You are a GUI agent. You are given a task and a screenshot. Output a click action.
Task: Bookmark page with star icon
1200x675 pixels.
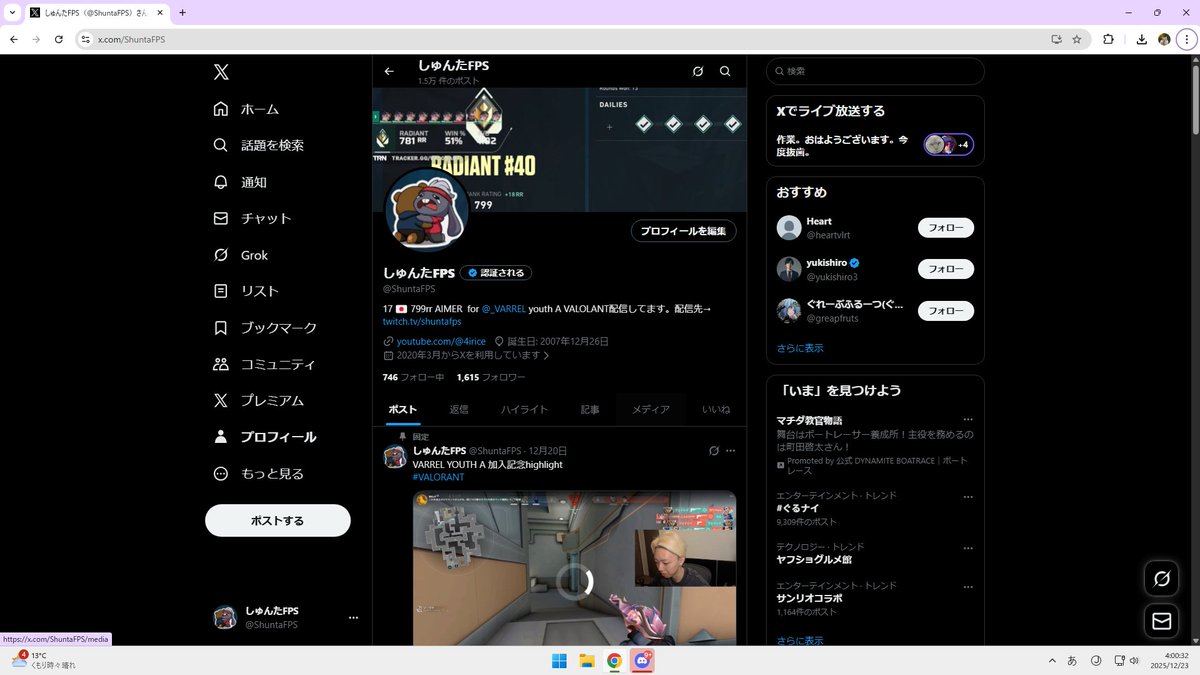1076,39
